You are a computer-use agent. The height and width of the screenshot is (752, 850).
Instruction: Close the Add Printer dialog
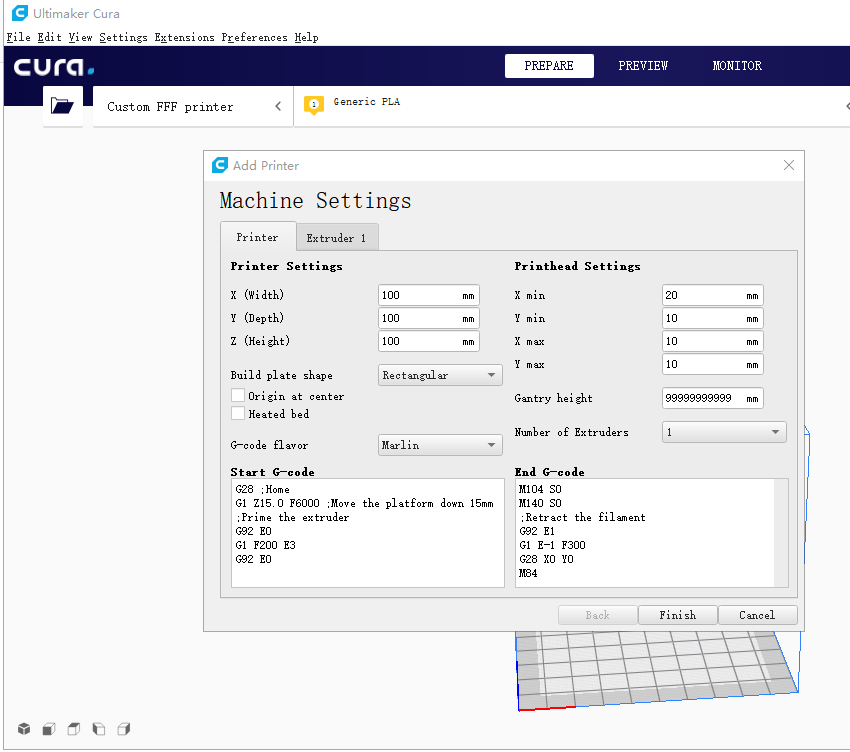789,165
